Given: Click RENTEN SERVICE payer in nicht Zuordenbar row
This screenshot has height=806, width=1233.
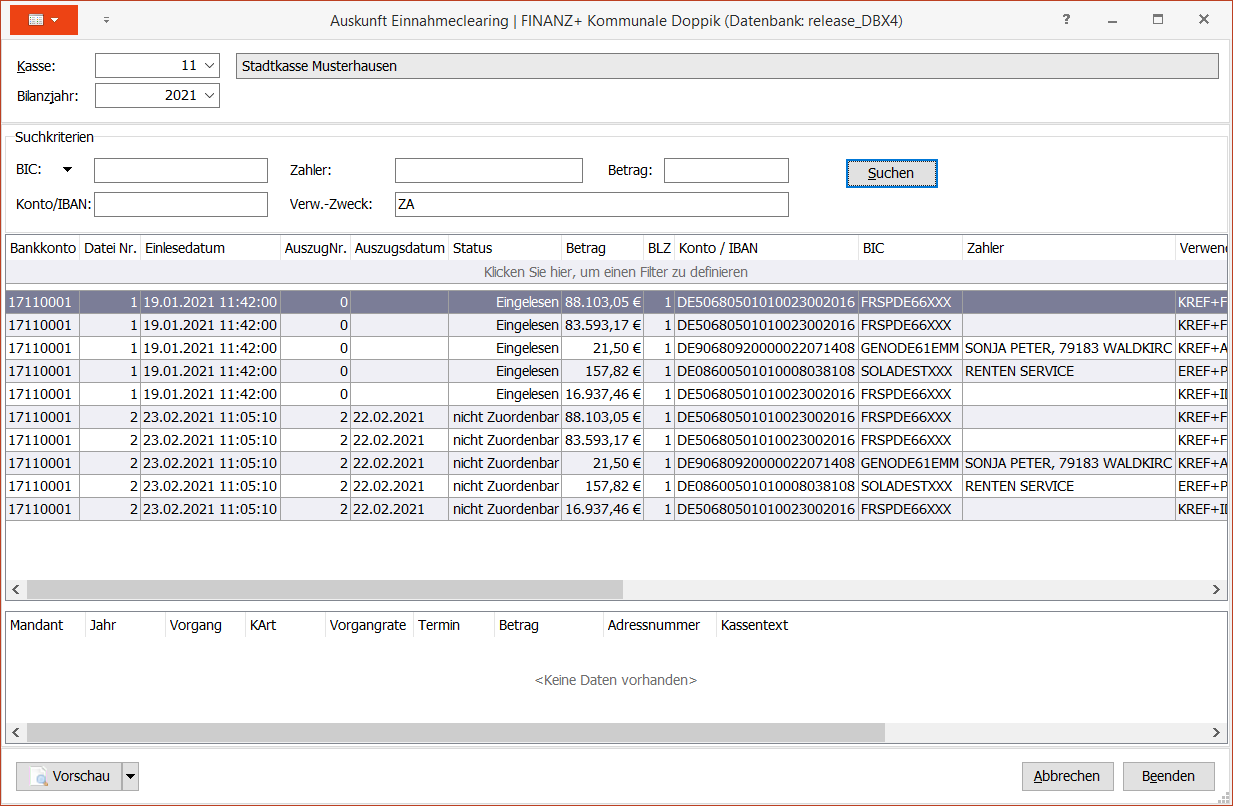Looking at the screenshot, I should click(x=1069, y=486).
